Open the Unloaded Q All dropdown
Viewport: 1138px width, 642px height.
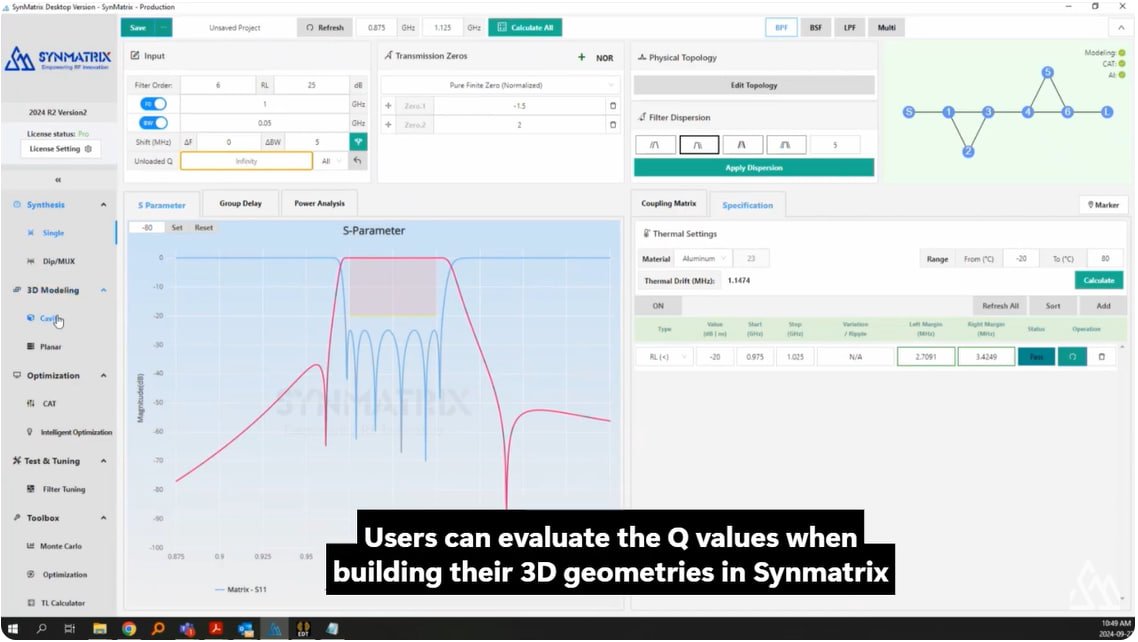[331, 161]
